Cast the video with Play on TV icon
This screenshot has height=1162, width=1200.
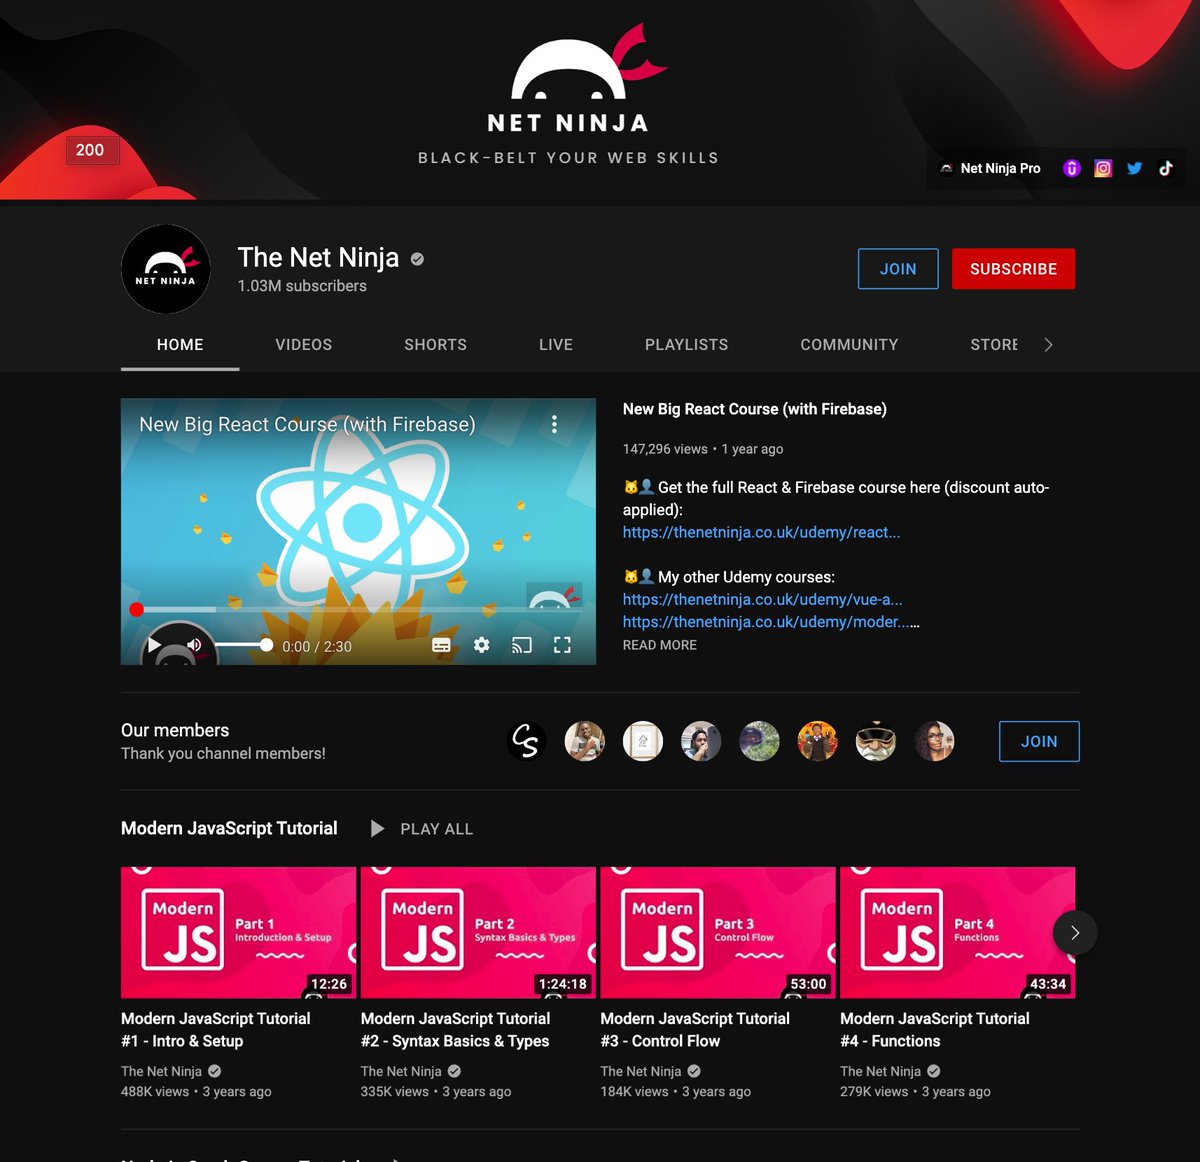tap(522, 646)
